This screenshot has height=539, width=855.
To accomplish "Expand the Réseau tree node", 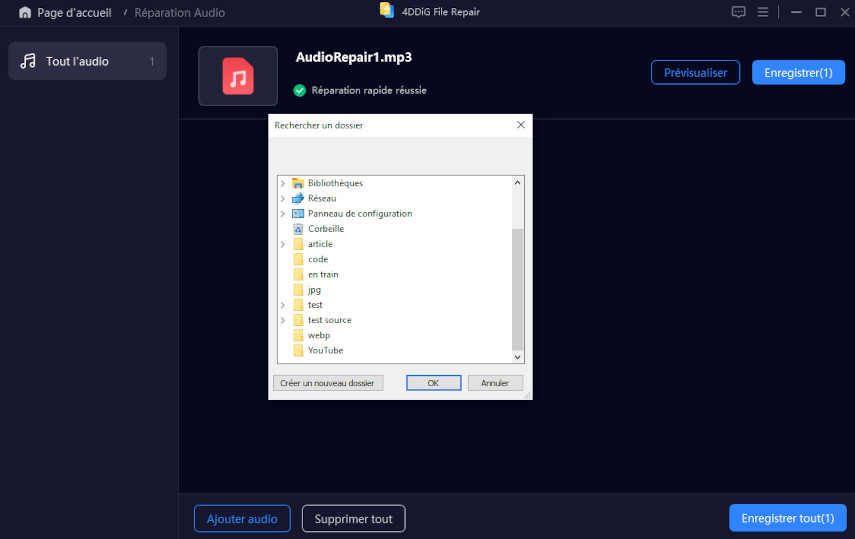I will pyautogui.click(x=282, y=199).
